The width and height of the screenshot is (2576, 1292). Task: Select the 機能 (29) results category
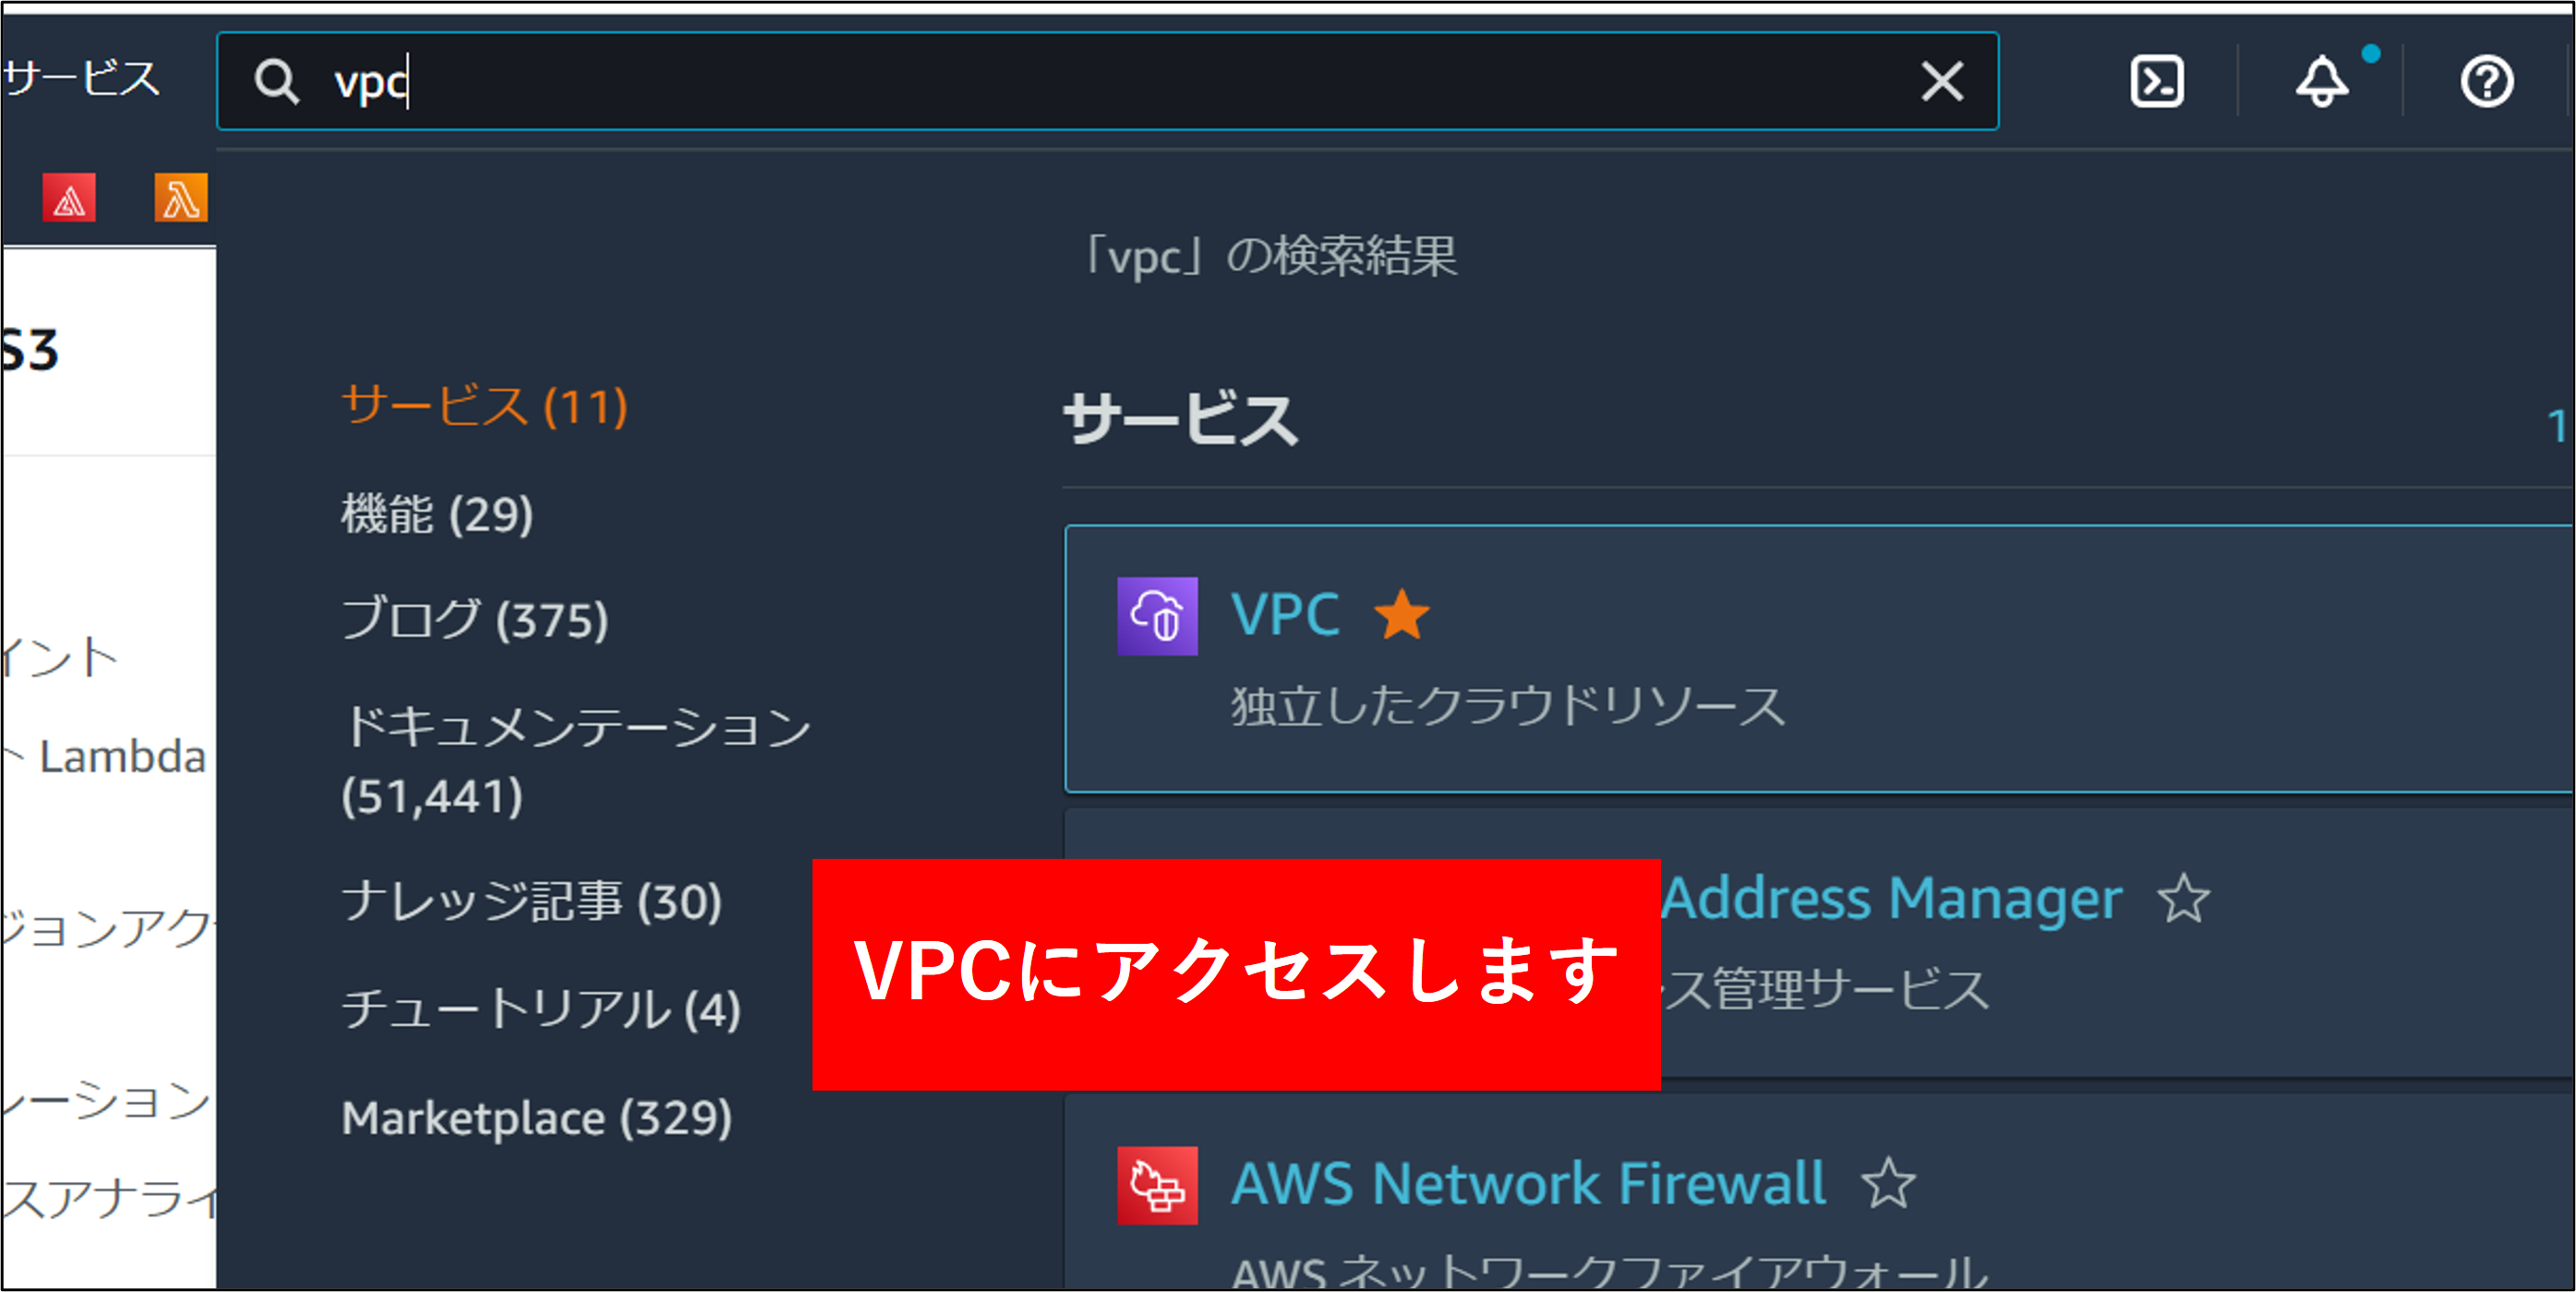[437, 514]
